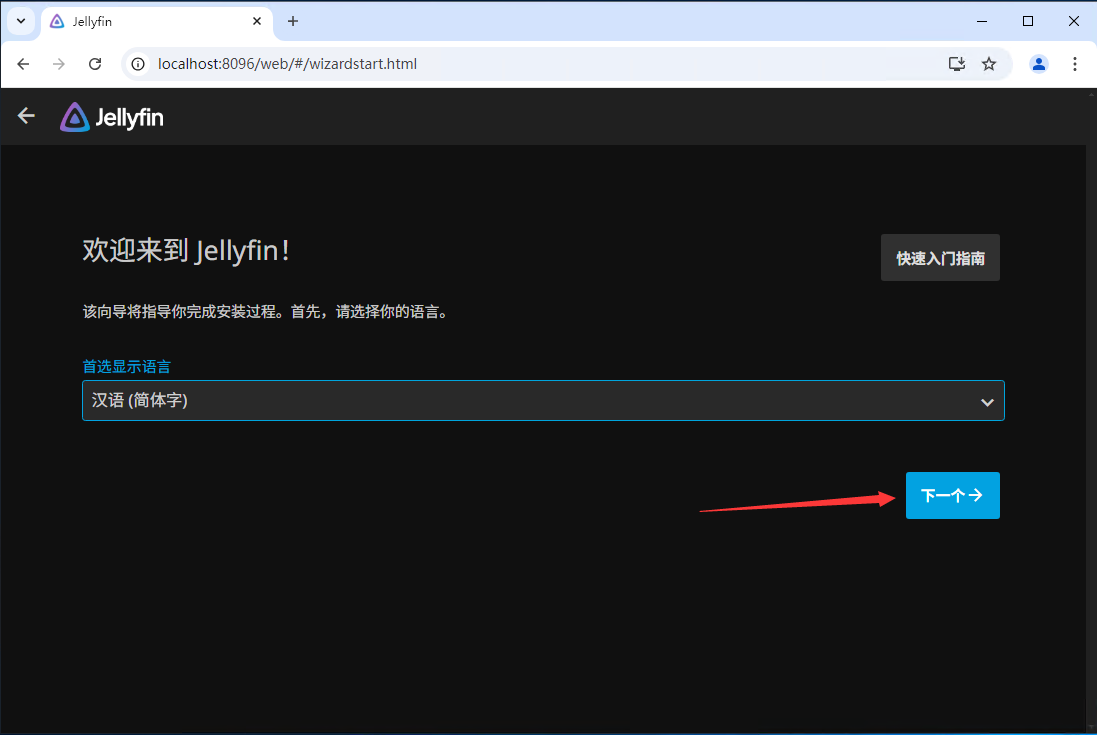The width and height of the screenshot is (1097, 735).
Task: Click the 下一个 button to continue setup
Action: coord(951,495)
